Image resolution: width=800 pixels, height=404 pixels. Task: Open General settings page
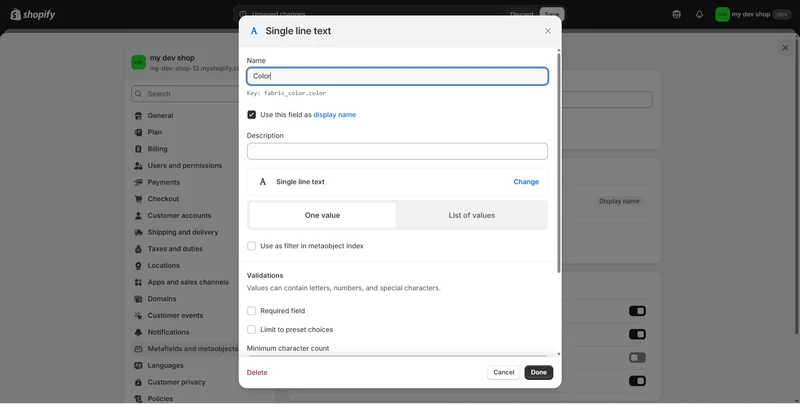coord(160,116)
